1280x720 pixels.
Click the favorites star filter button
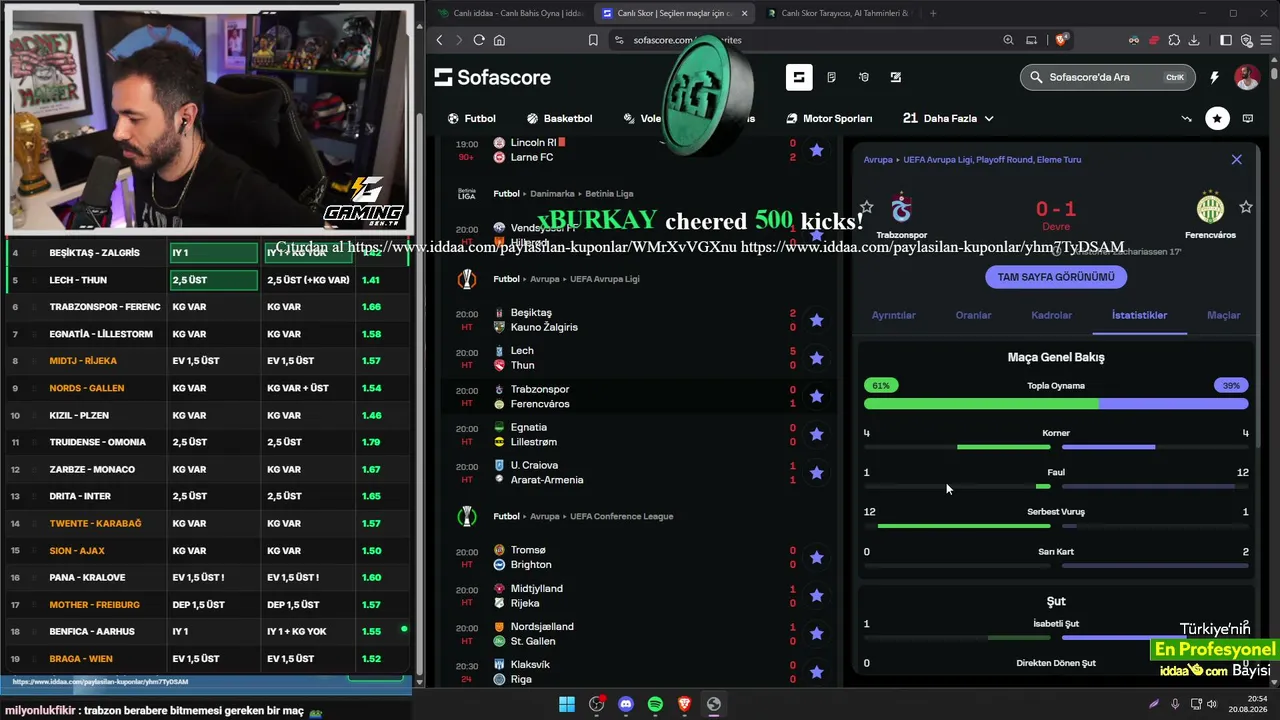[x=1217, y=118]
